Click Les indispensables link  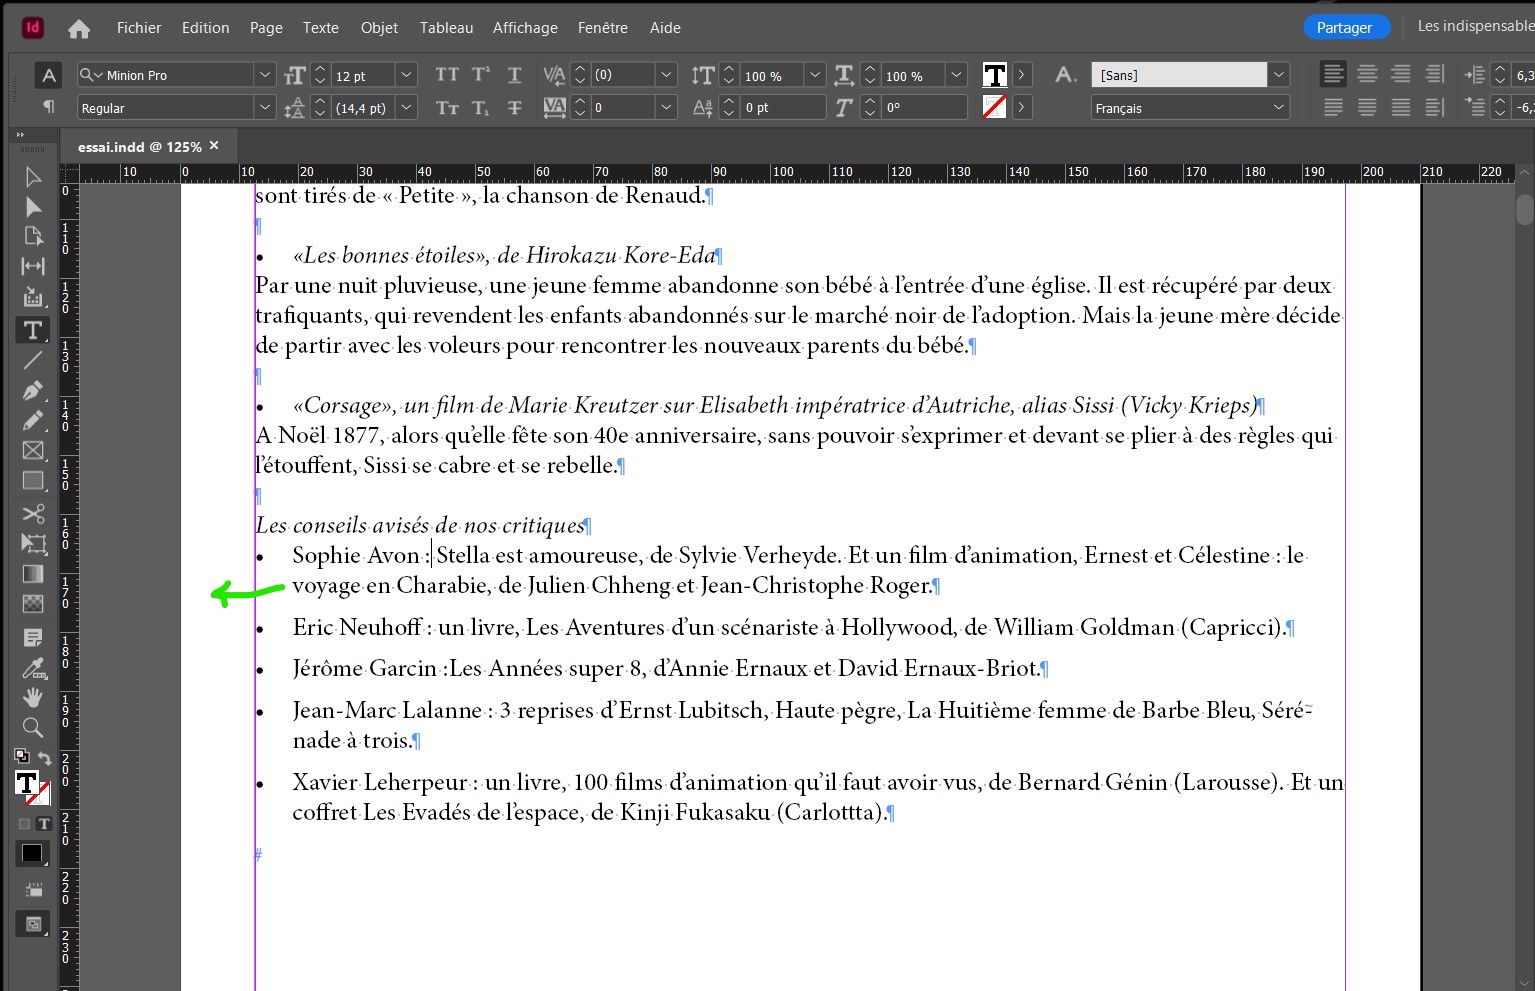[x=1474, y=25]
